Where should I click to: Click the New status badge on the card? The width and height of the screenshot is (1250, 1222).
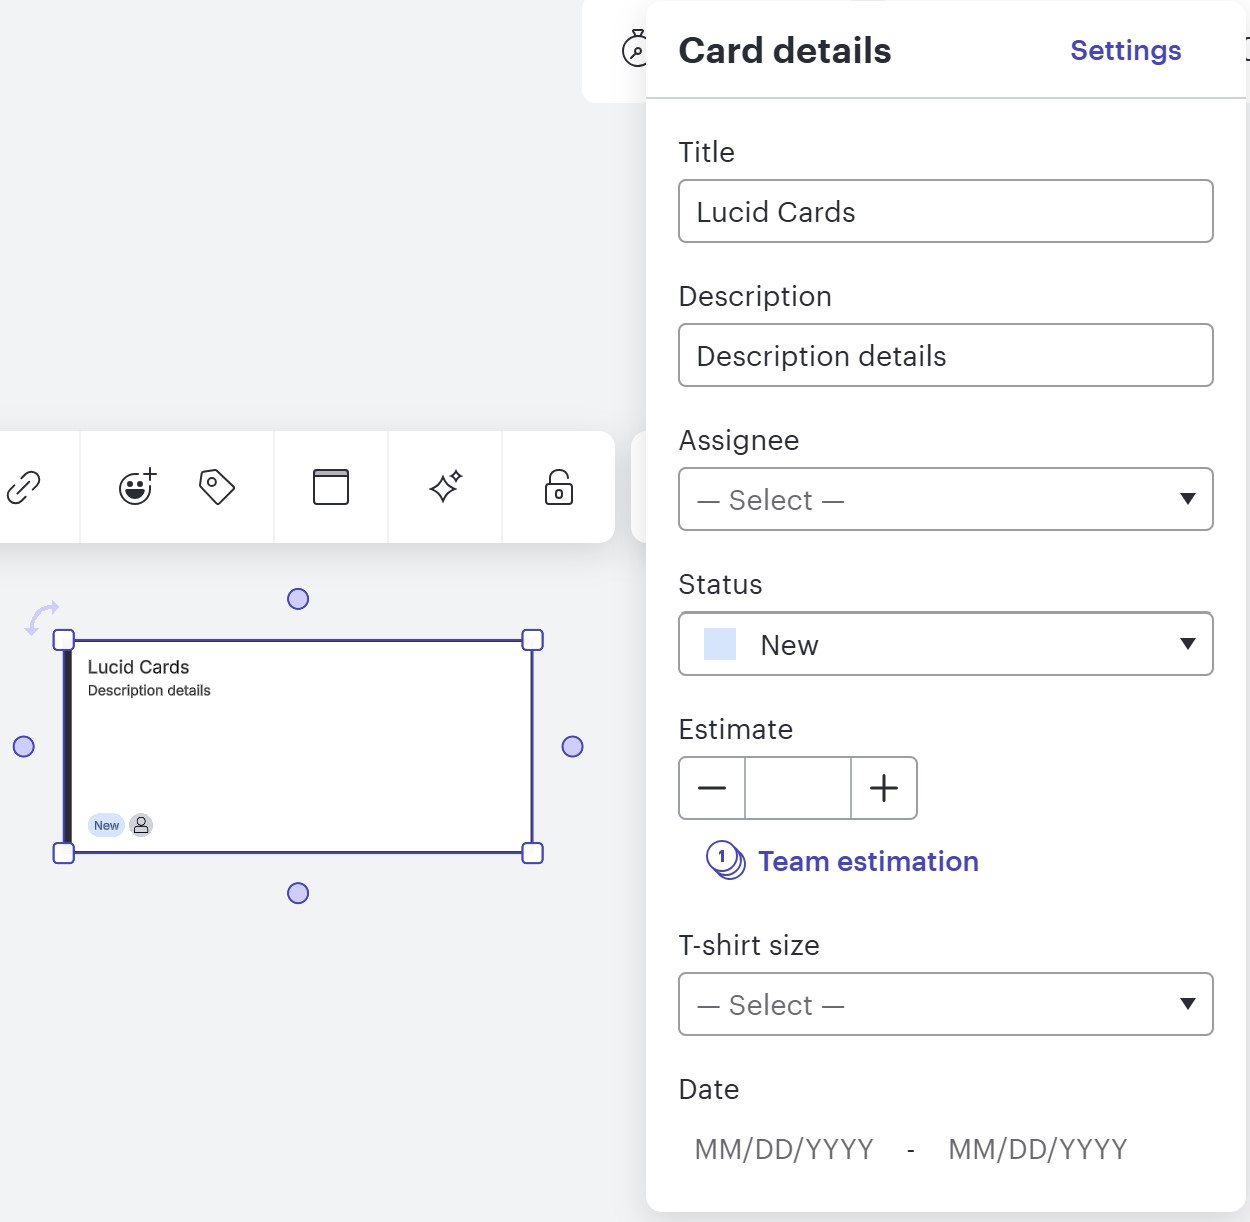pos(106,825)
